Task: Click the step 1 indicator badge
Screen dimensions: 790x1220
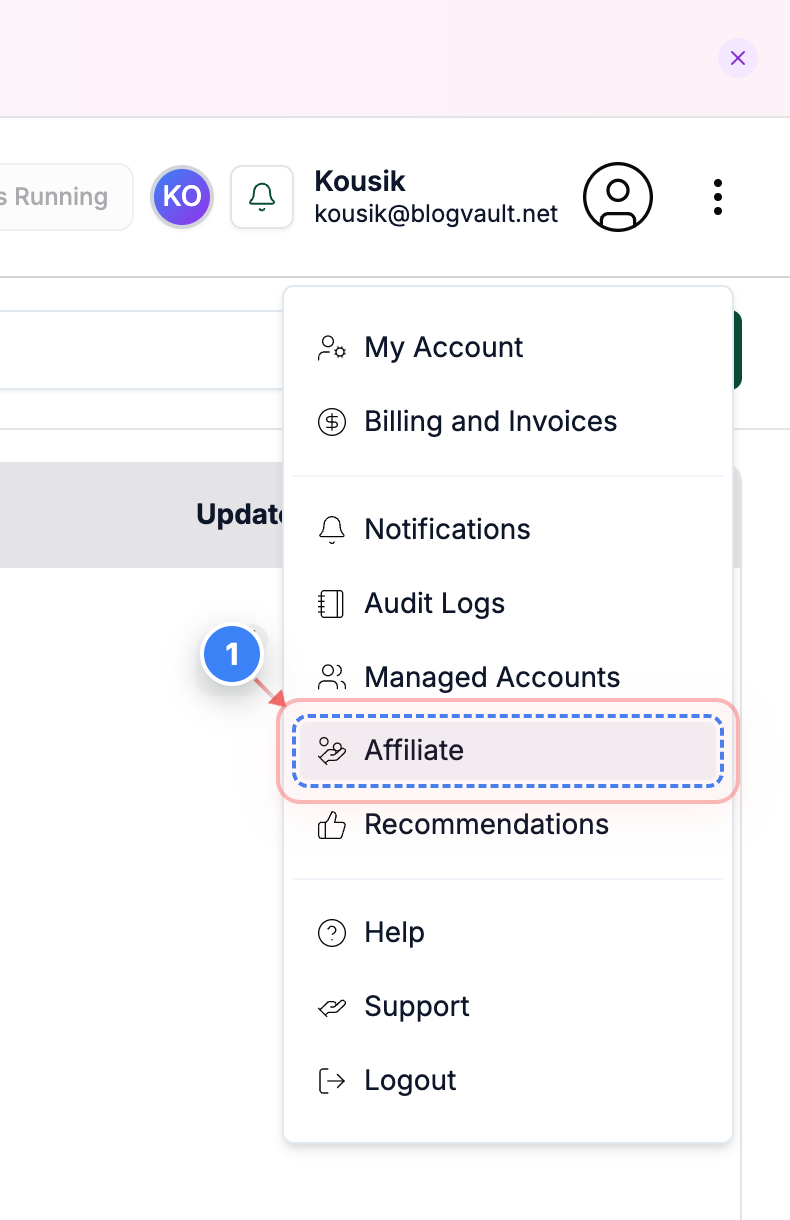Action: [x=232, y=654]
